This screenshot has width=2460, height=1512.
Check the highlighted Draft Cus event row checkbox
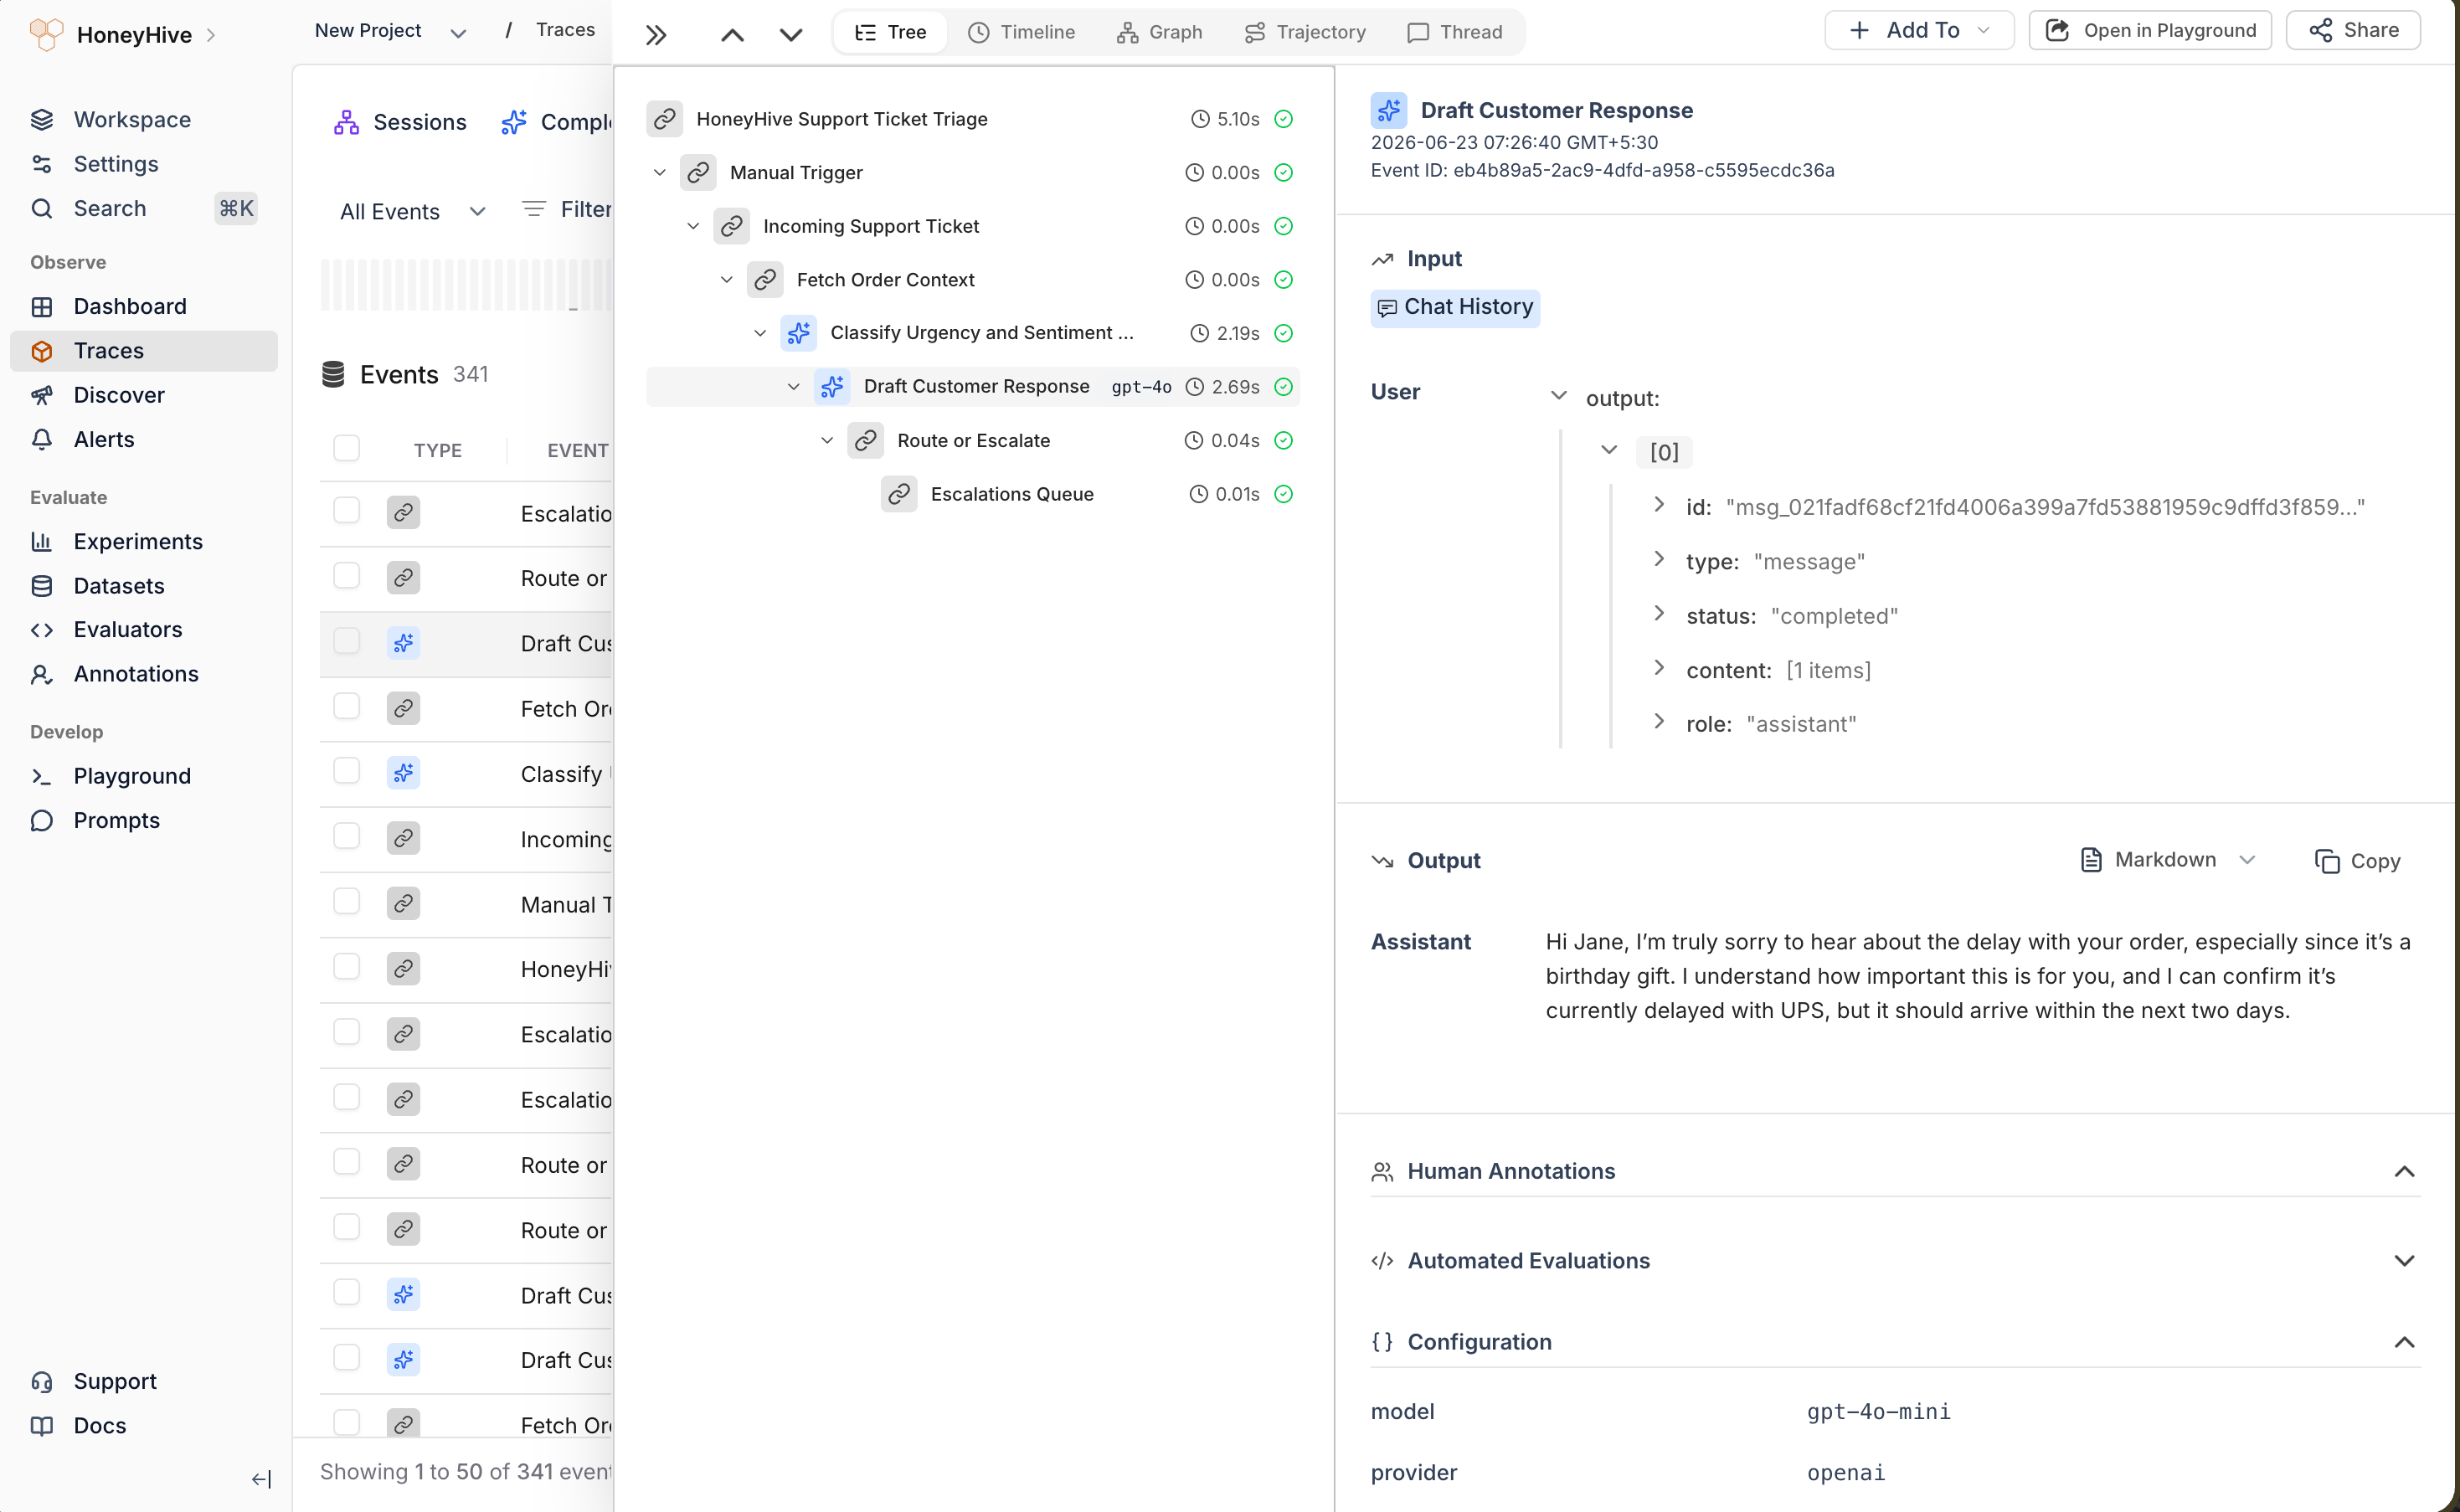[x=346, y=640]
